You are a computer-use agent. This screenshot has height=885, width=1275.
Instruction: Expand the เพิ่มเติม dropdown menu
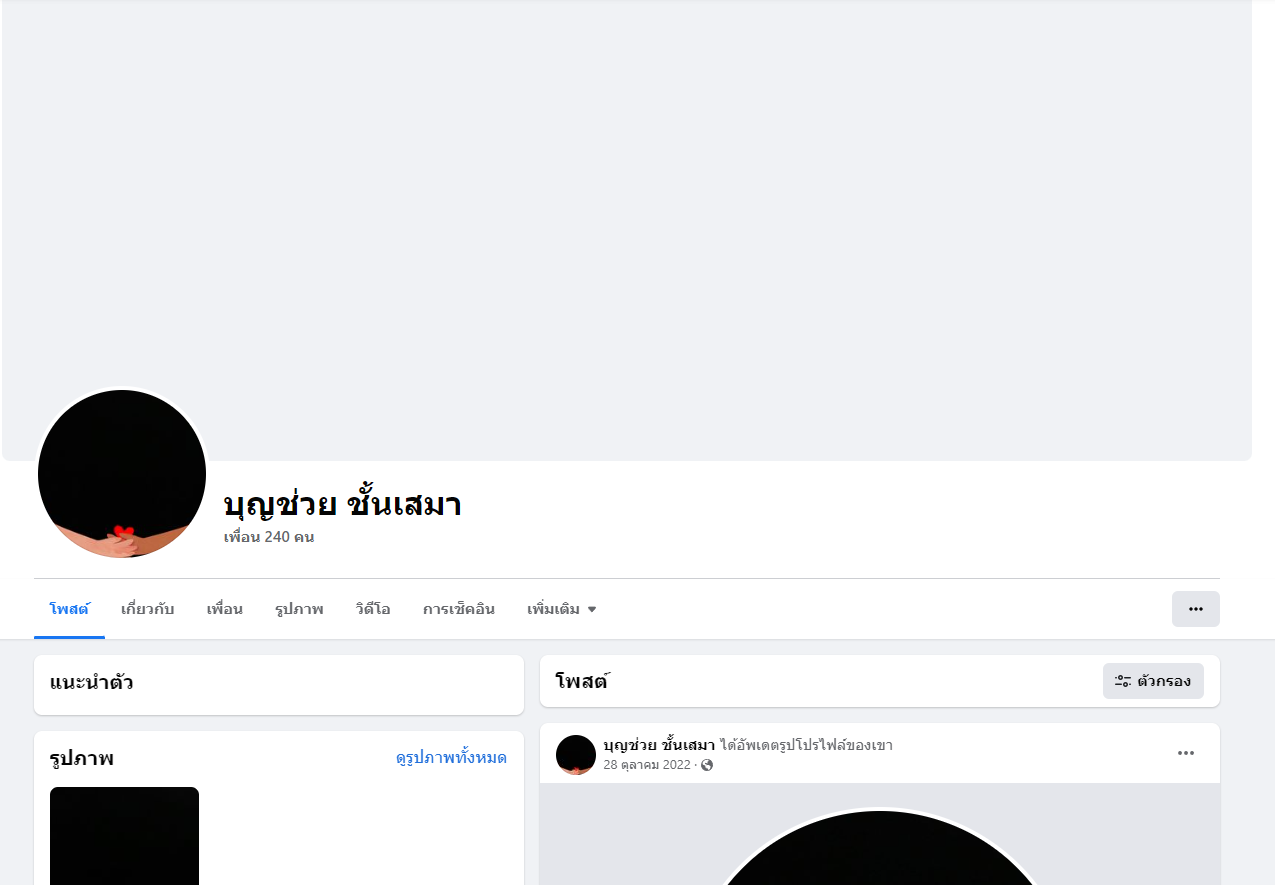[562, 609]
